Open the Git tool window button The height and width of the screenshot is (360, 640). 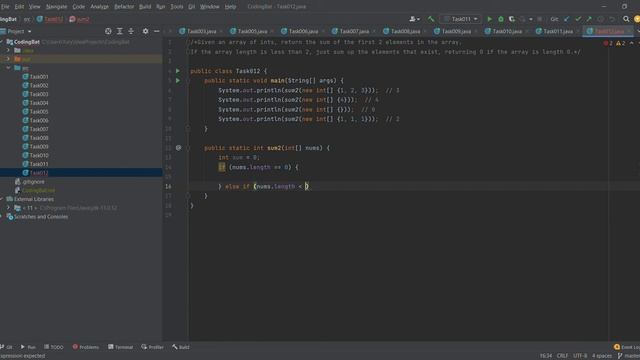point(7,347)
